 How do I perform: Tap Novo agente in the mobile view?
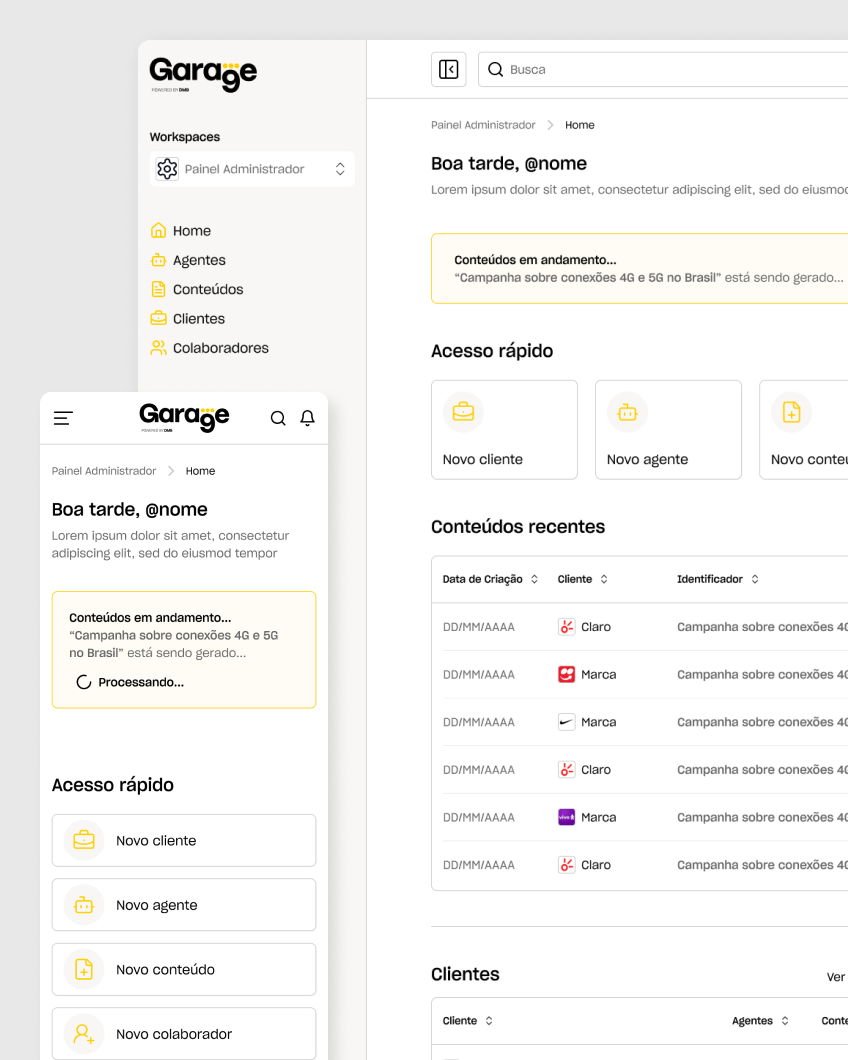(x=184, y=905)
